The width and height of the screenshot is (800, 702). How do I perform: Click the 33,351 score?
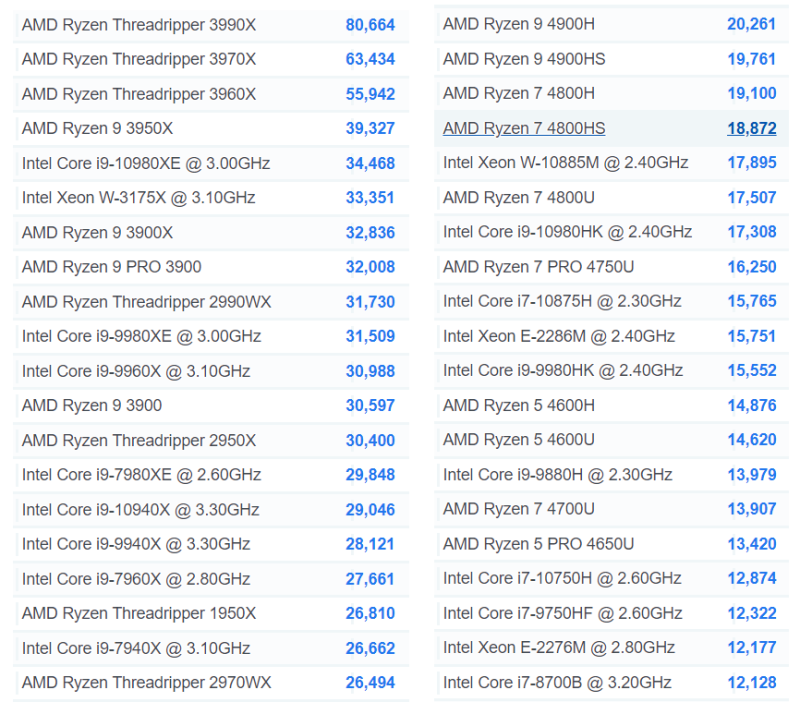(370, 198)
